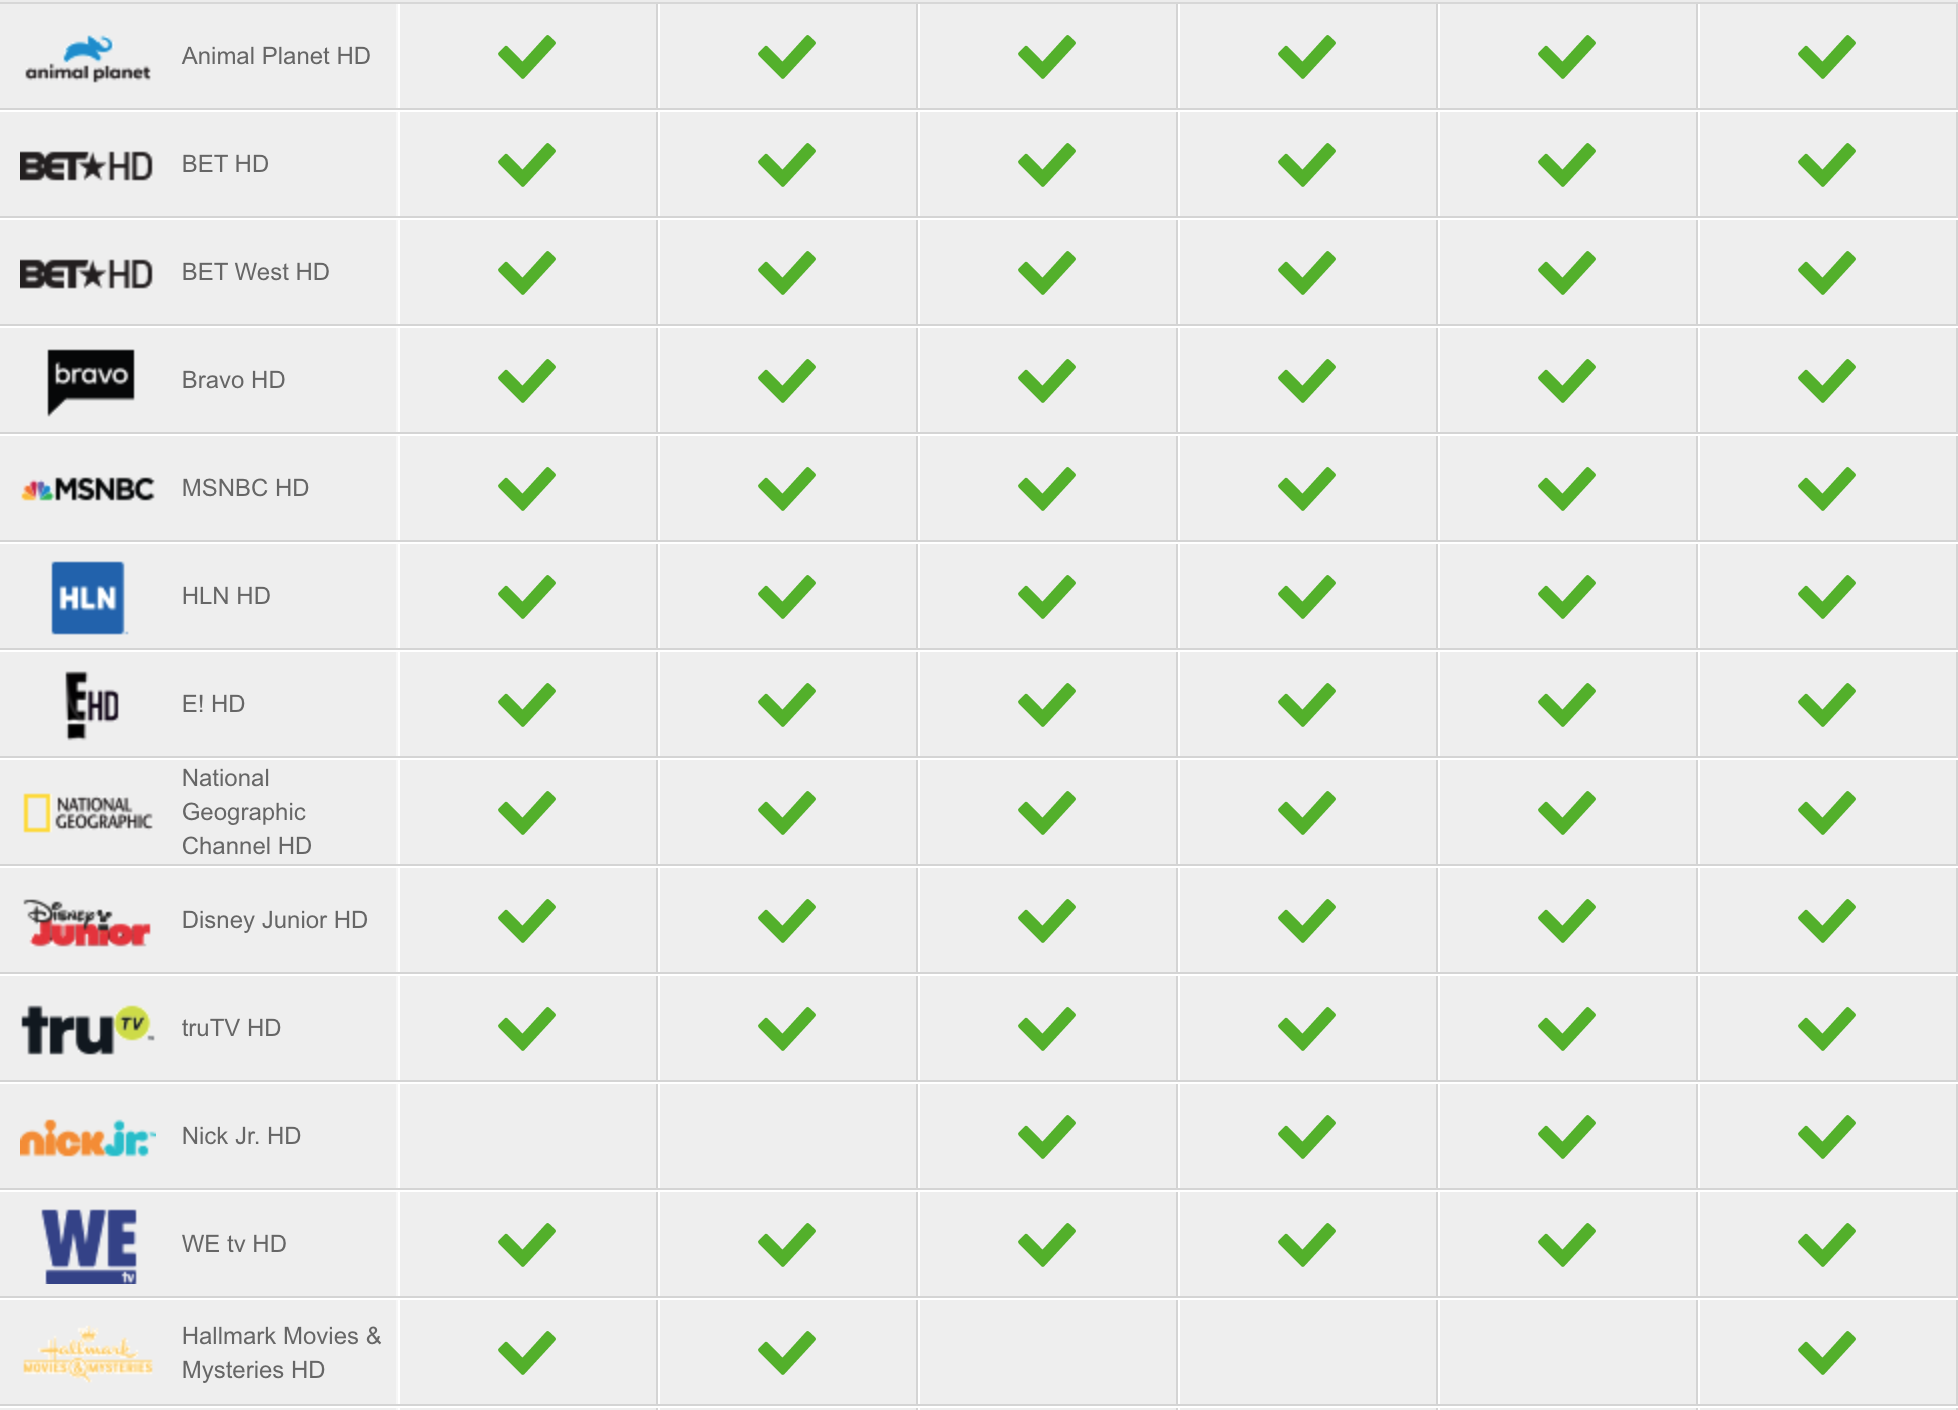Select the Disney Junior HD text label
The height and width of the screenshot is (1410, 1958).
[x=275, y=920]
